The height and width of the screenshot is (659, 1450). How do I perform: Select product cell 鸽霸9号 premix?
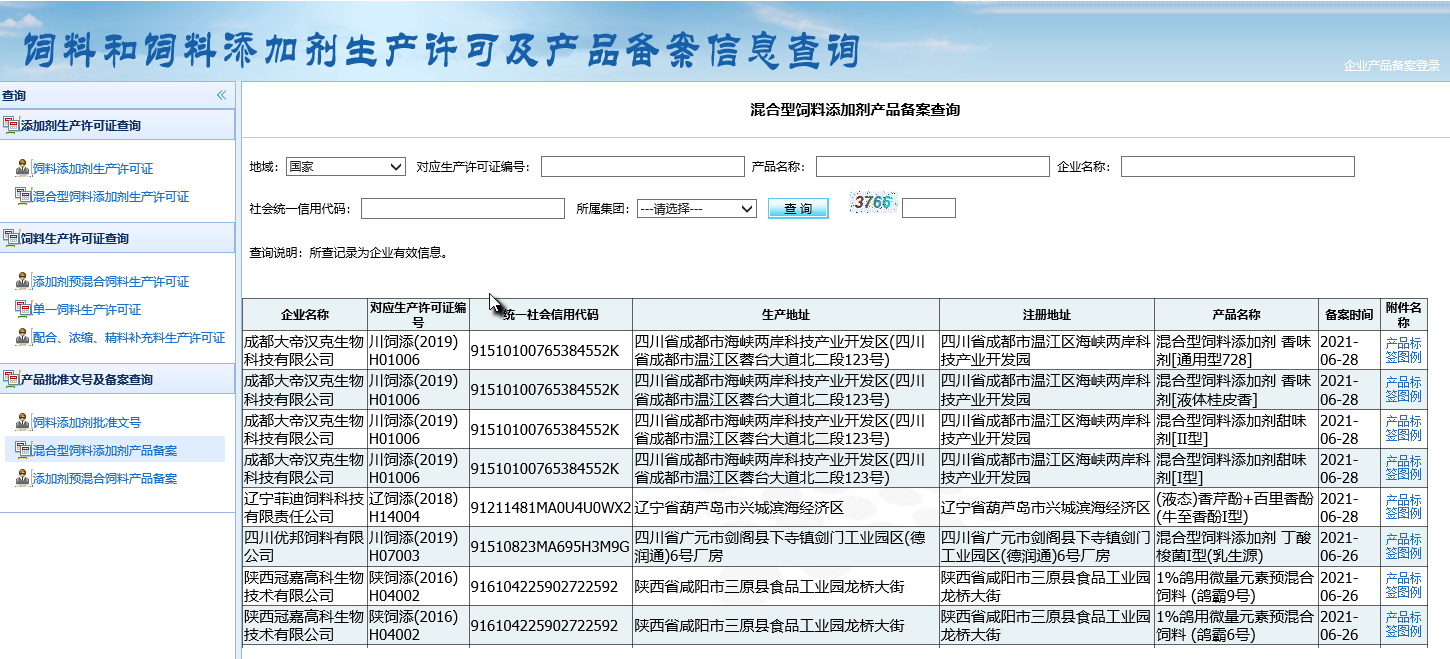[x=1236, y=586]
